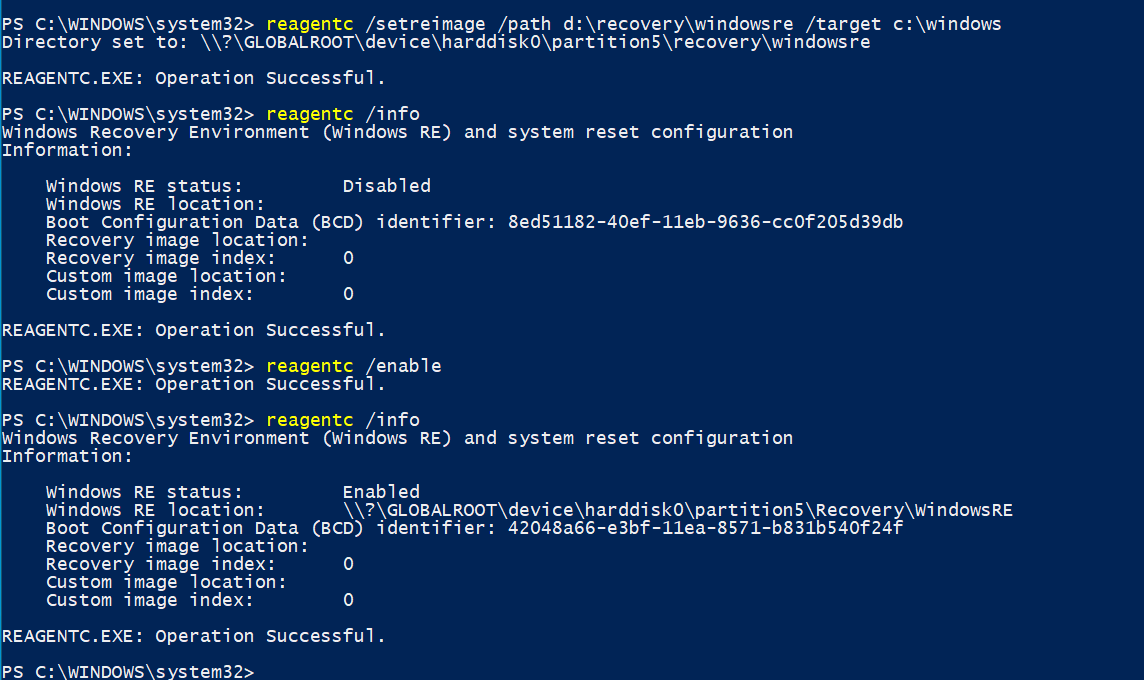Screen dimensions: 1144x680
Task: Click the BCD identifier starting with 8ed51182
Action: [699, 222]
